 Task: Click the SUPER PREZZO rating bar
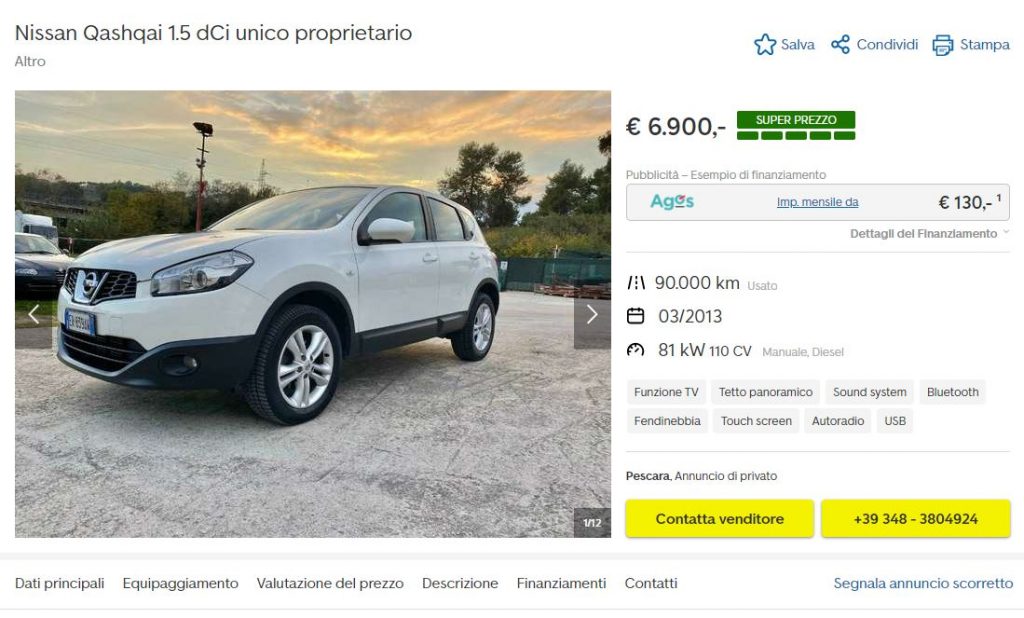[x=796, y=126]
